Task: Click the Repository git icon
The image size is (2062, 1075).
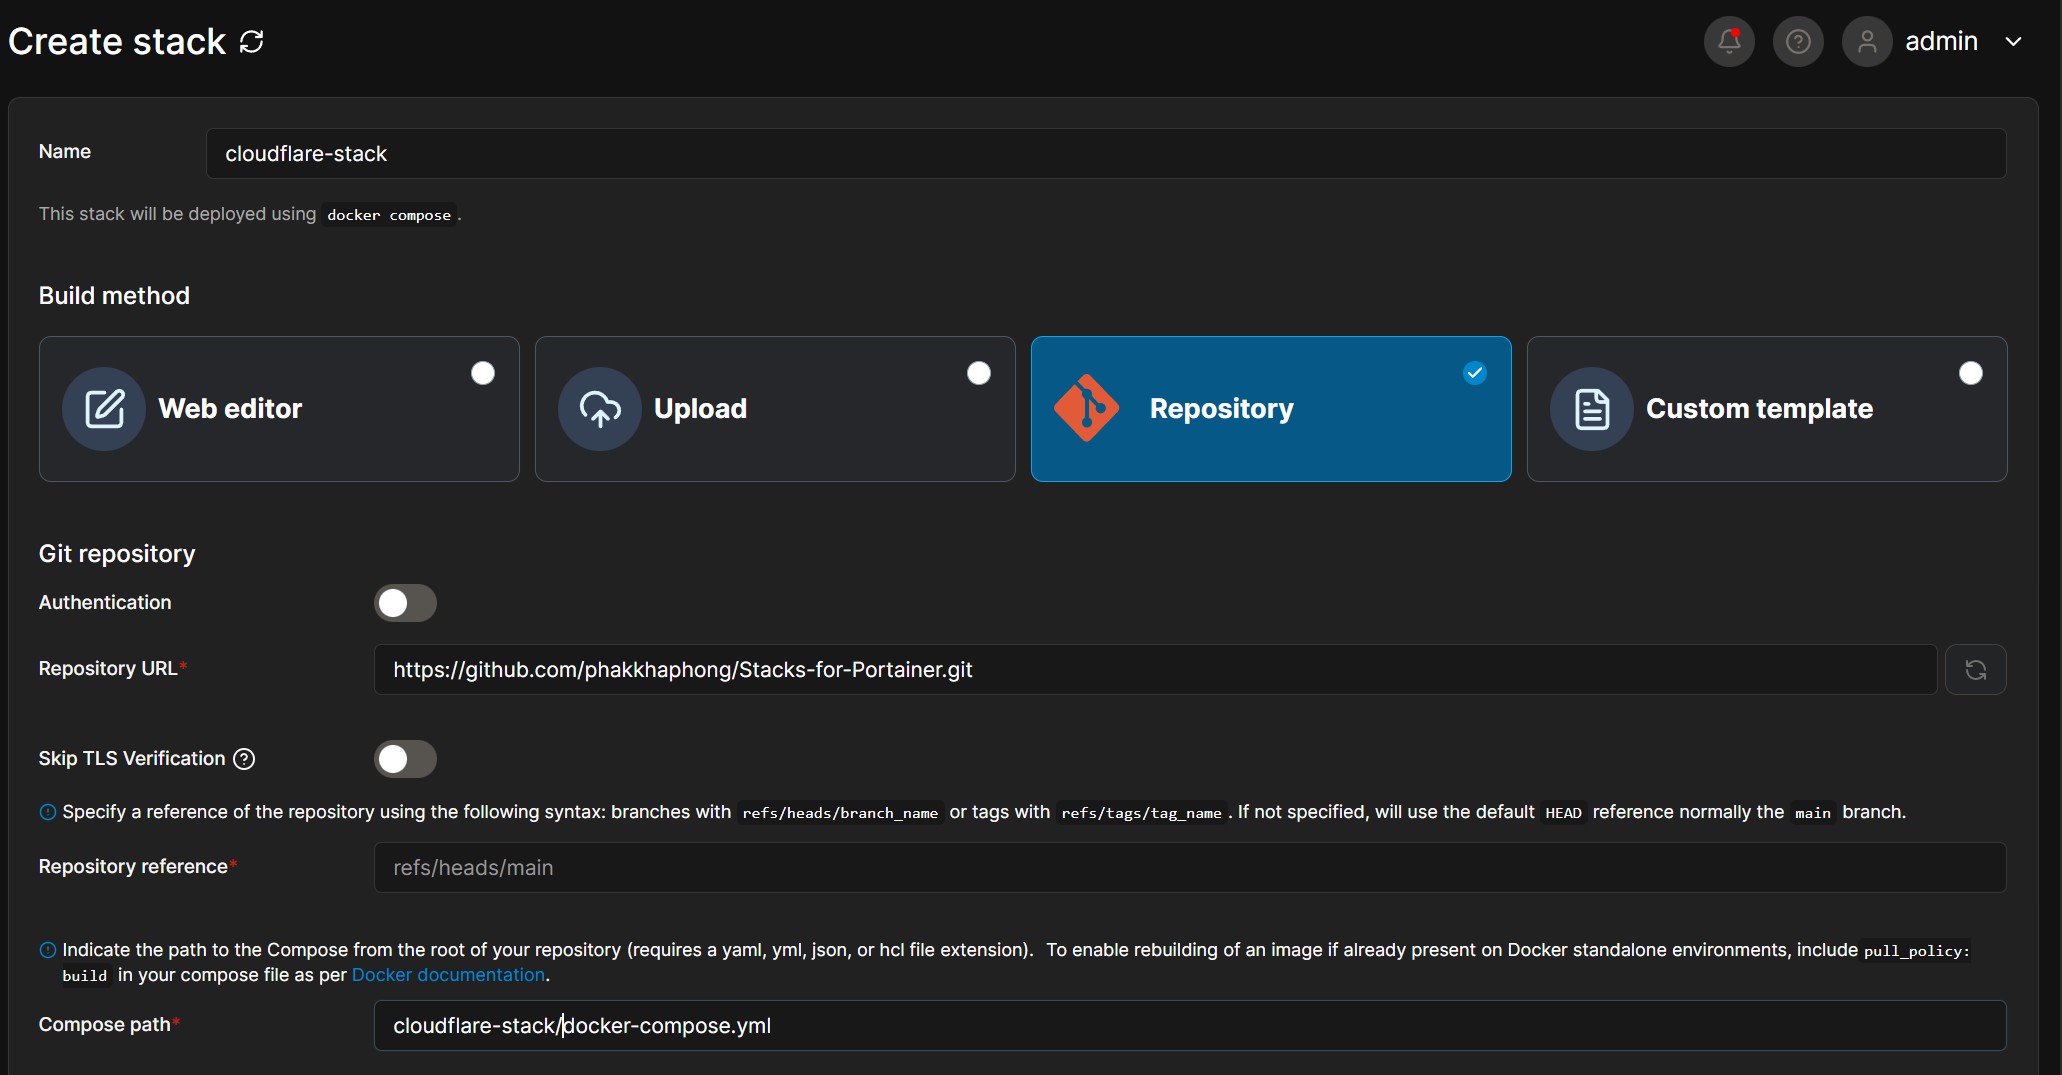Action: (x=1086, y=408)
